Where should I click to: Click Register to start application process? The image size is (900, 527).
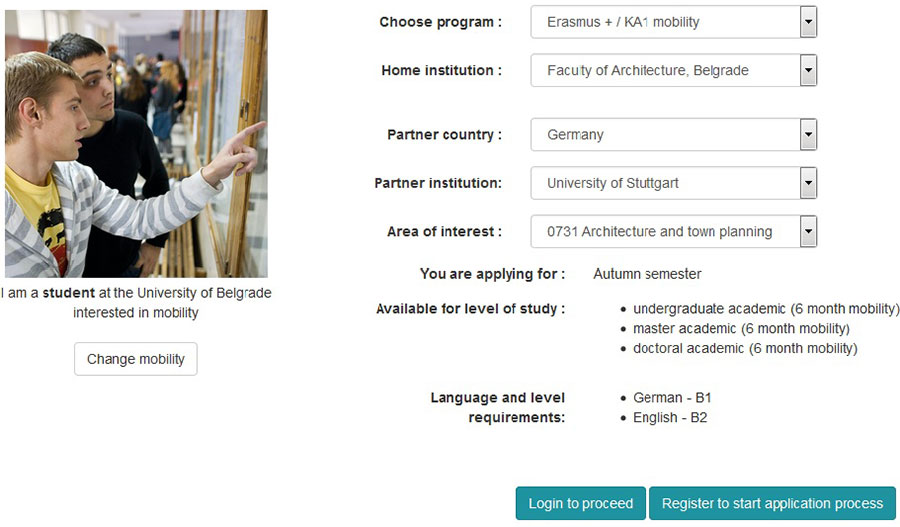(x=772, y=504)
